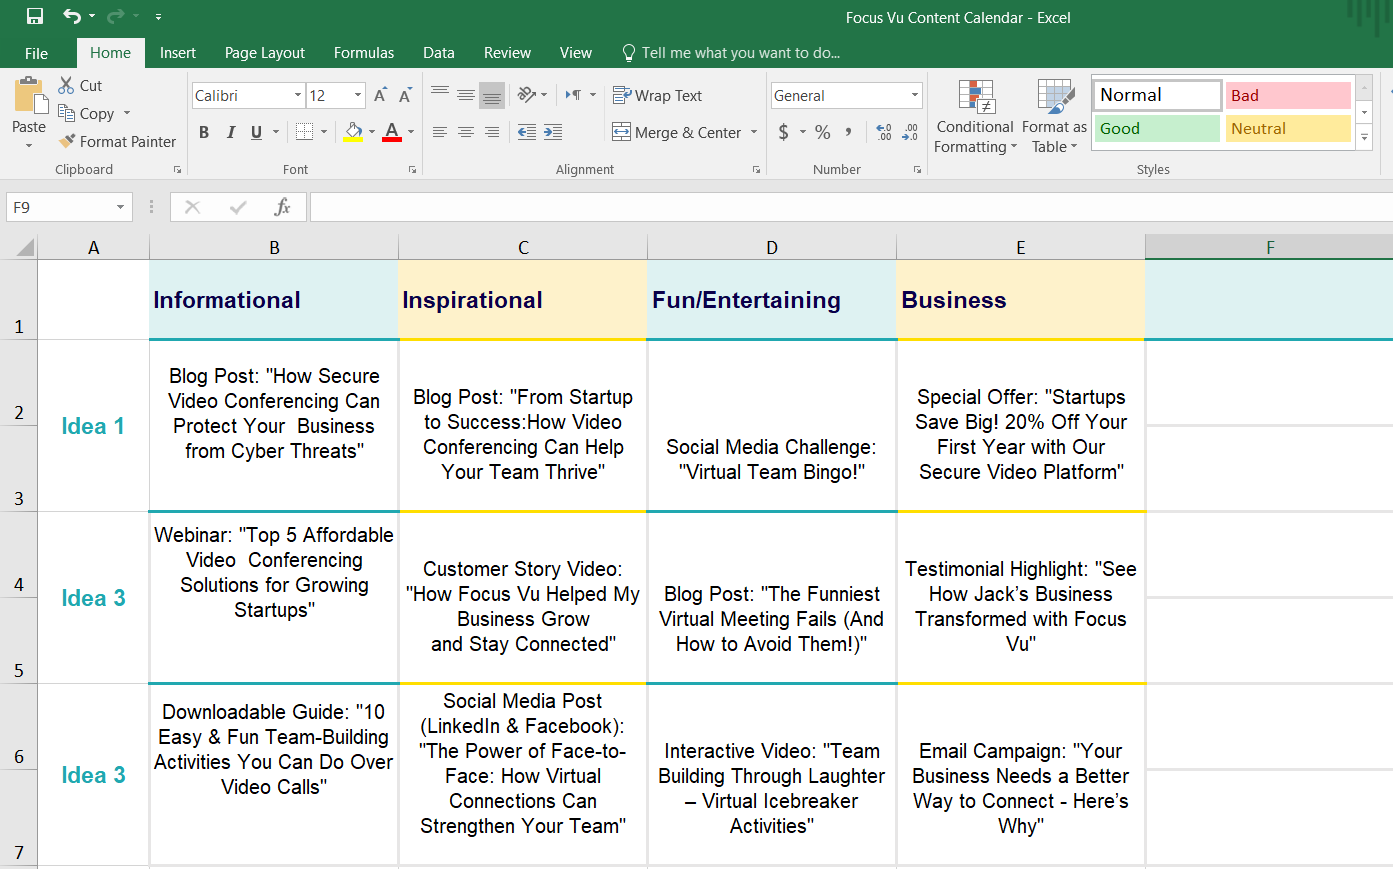The width and height of the screenshot is (1393, 869).
Task: Apply Percent Style formatting
Action: (x=822, y=132)
